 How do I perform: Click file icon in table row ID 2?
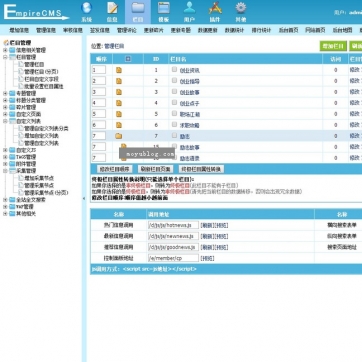pos(119,81)
